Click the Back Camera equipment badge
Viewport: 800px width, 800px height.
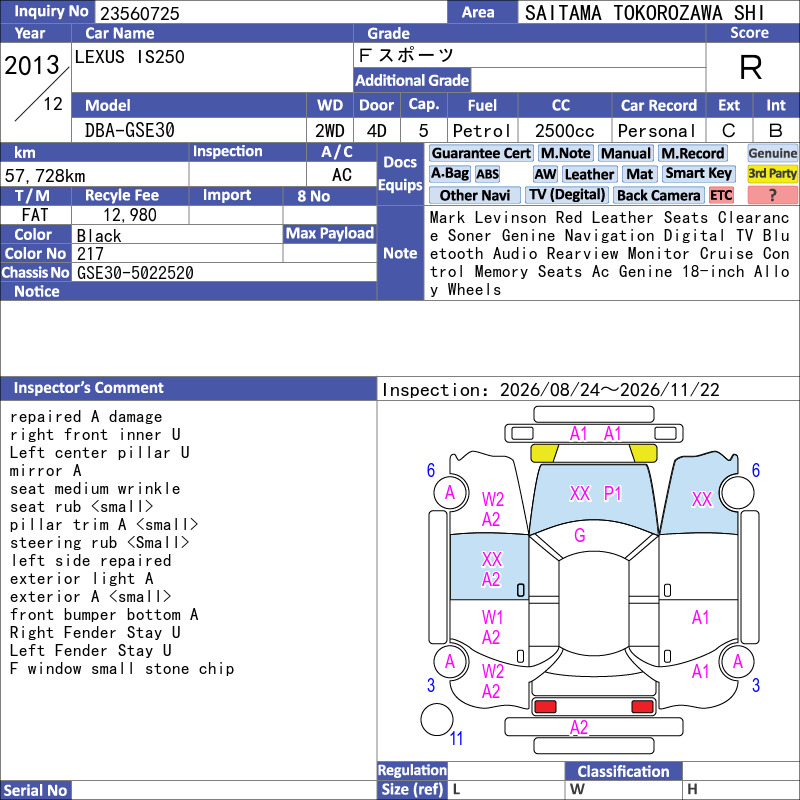[x=659, y=195]
